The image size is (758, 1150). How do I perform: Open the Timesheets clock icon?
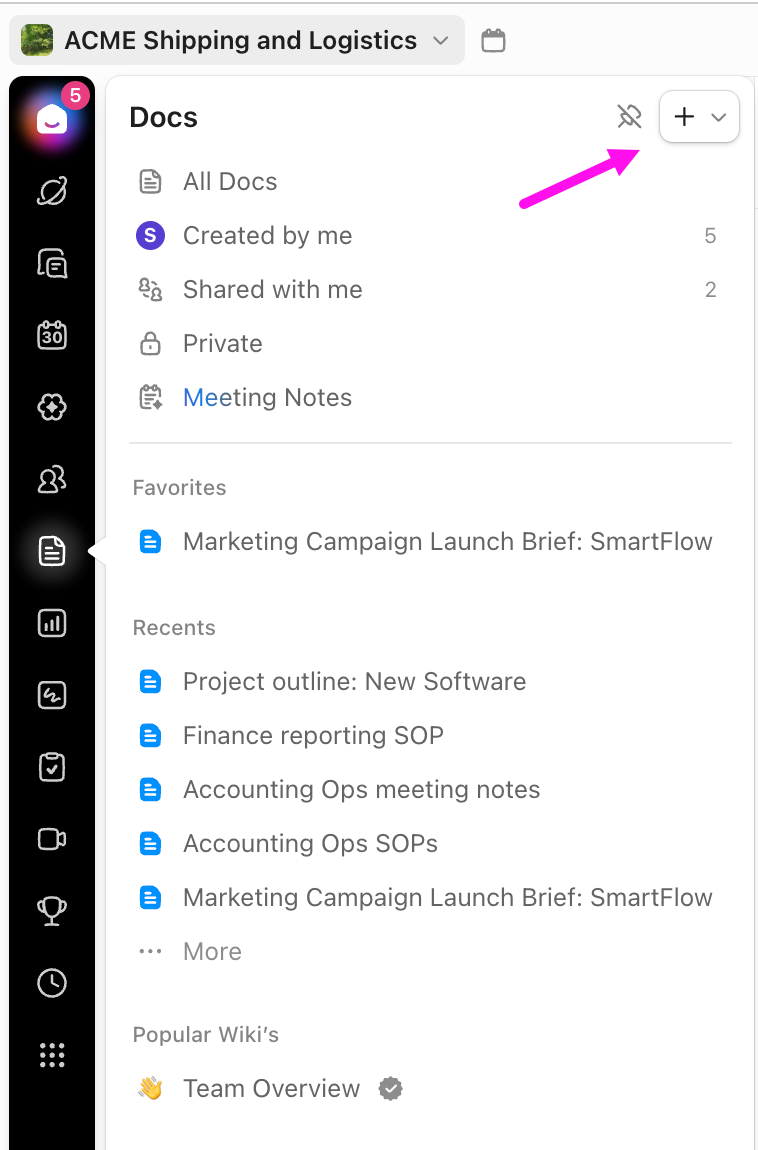52,983
